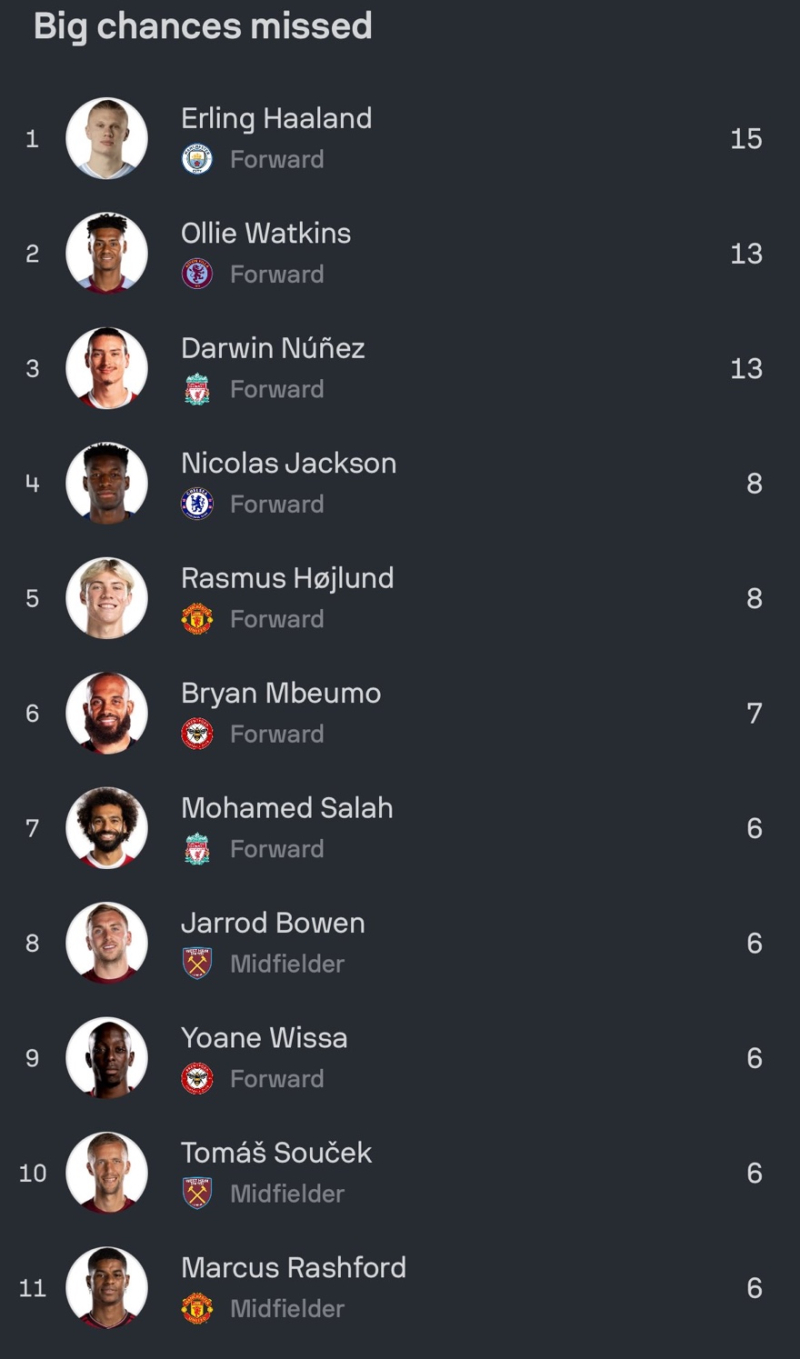Click the Brentford crest beside Yoane Wissa
The height and width of the screenshot is (1359, 800).
click(197, 1079)
